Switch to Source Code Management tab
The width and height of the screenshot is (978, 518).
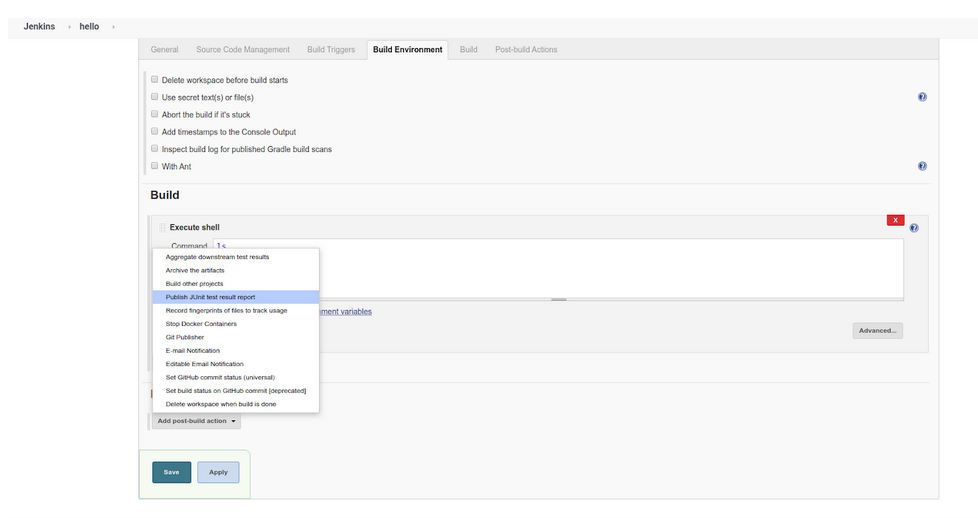[x=243, y=49]
